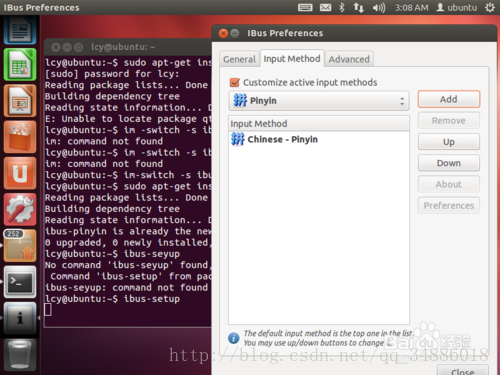Open Ubuntu One launcher icon
This screenshot has width=500, height=375.
tap(20, 173)
